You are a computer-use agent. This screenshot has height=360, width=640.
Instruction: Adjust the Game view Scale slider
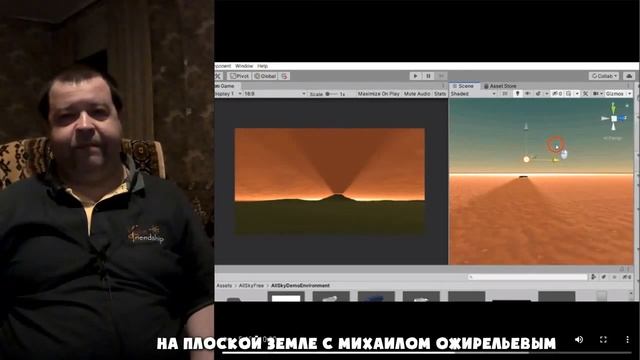click(x=331, y=94)
